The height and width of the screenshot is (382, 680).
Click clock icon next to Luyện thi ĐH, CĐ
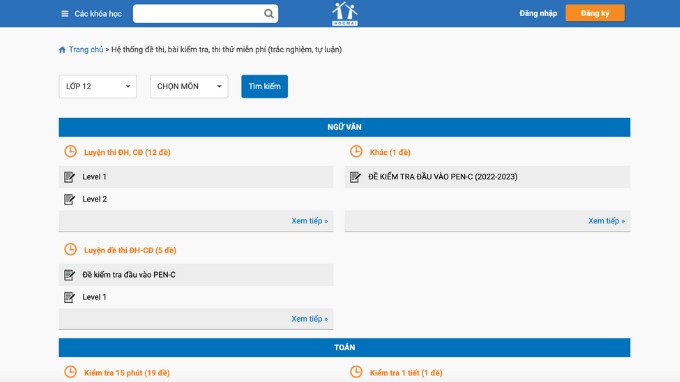pyautogui.click(x=70, y=151)
